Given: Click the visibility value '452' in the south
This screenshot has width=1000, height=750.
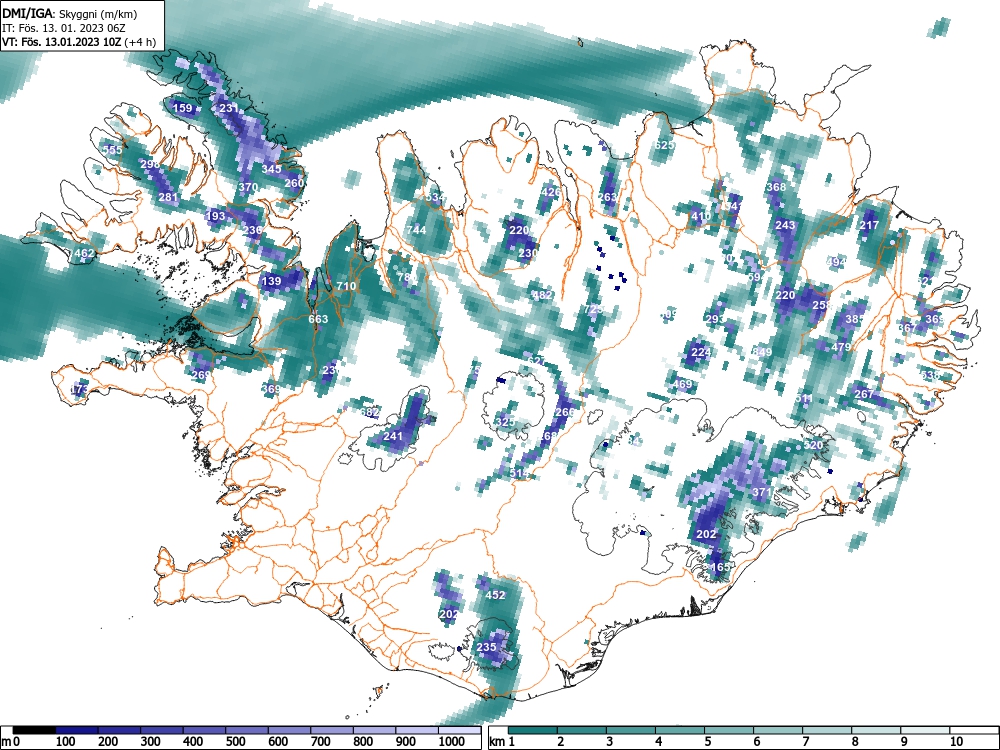Looking at the screenshot, I should 496,595.
